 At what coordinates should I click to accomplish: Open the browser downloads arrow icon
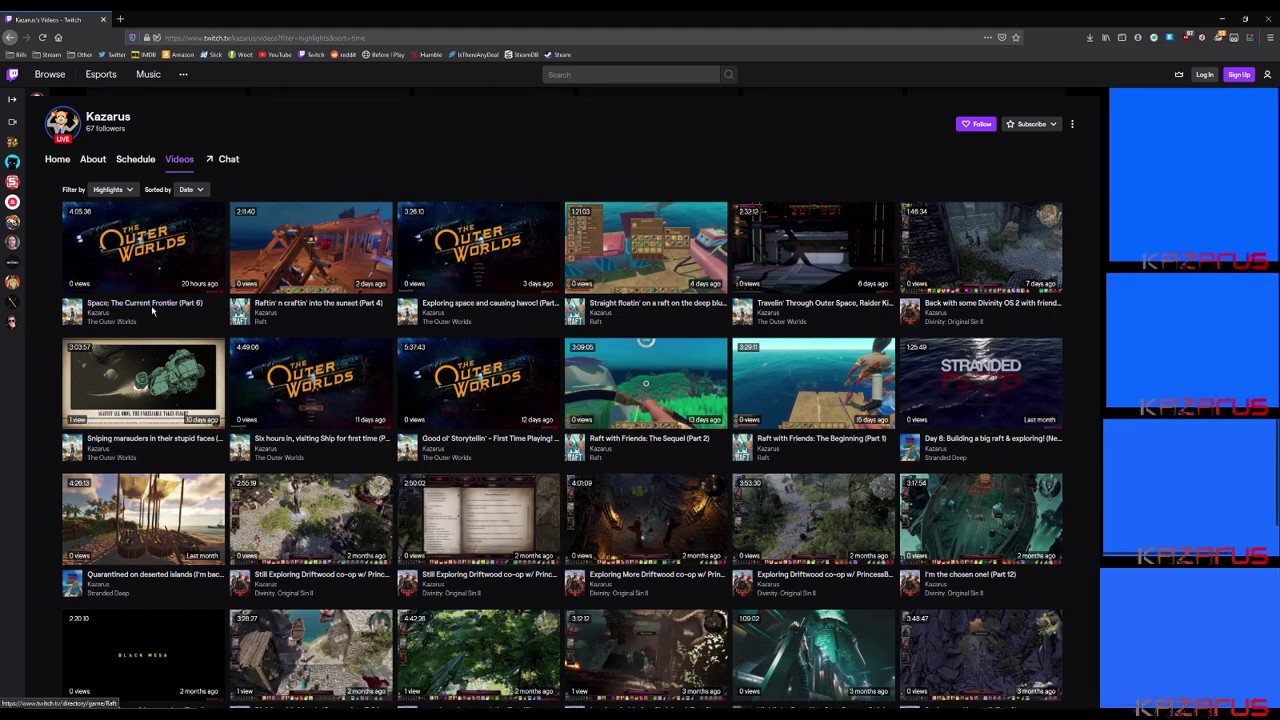1090,38
